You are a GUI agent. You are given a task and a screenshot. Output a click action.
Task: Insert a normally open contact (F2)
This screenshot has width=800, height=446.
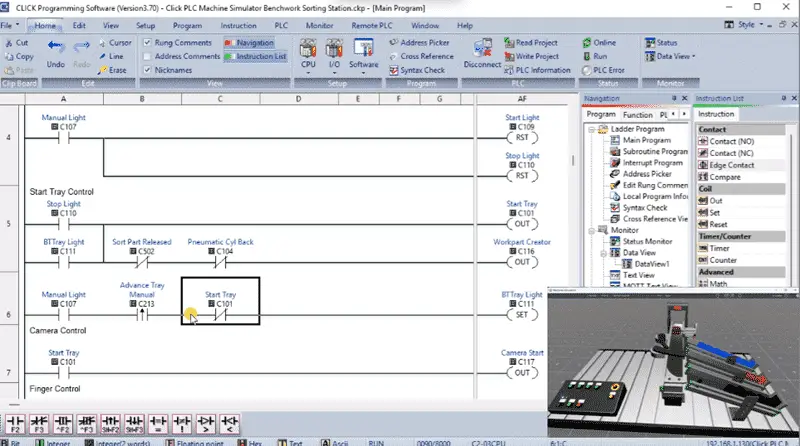point(15,424)
